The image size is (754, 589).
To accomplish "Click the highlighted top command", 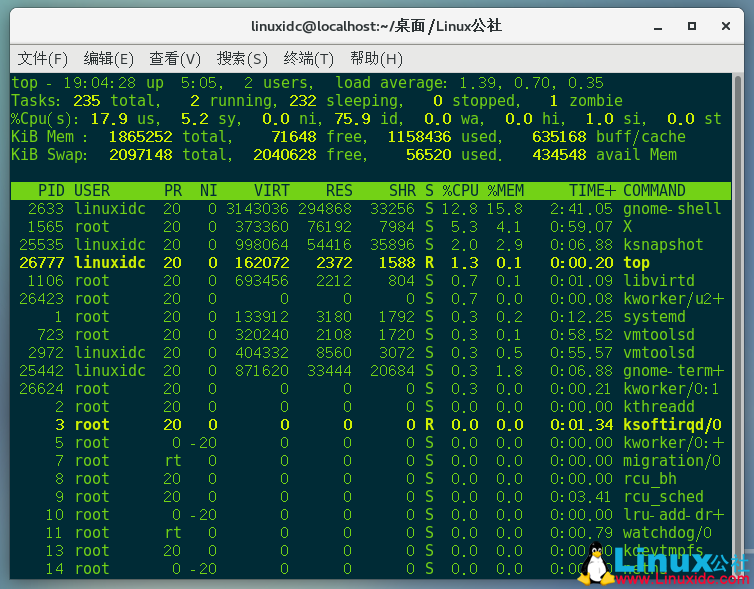I will point(636,263).
